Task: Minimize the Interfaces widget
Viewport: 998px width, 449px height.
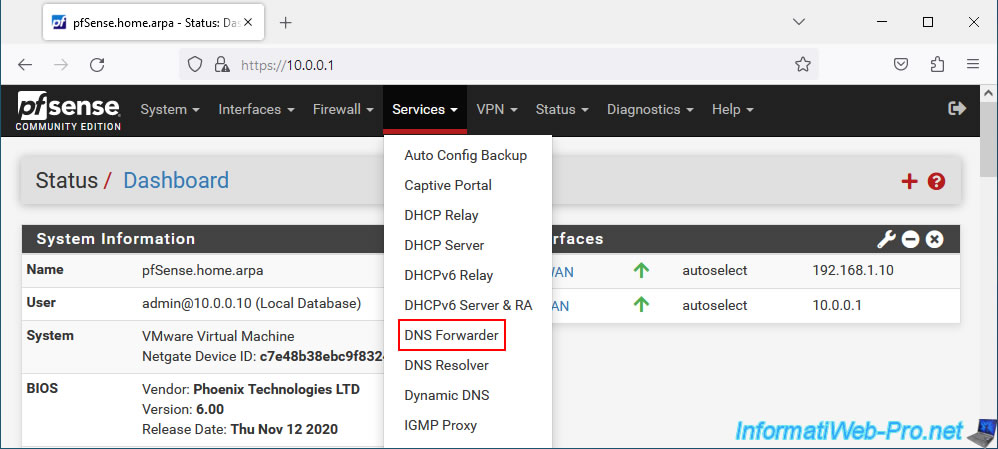Action: pyautogui.click(x=911, y=239)
